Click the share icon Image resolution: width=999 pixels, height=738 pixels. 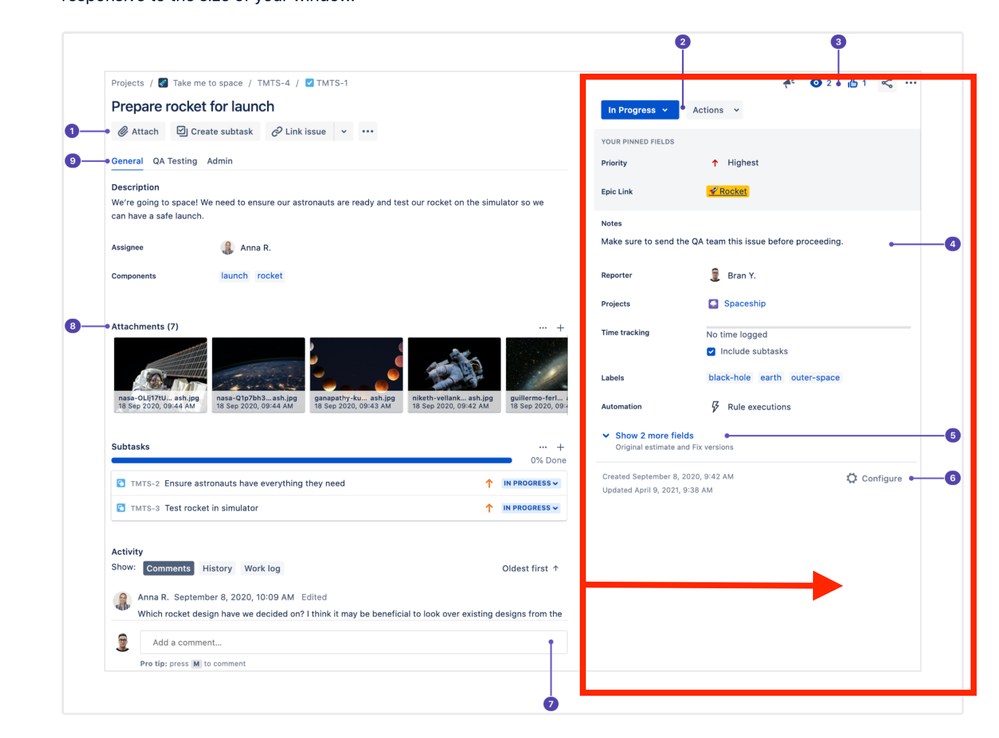887,83
